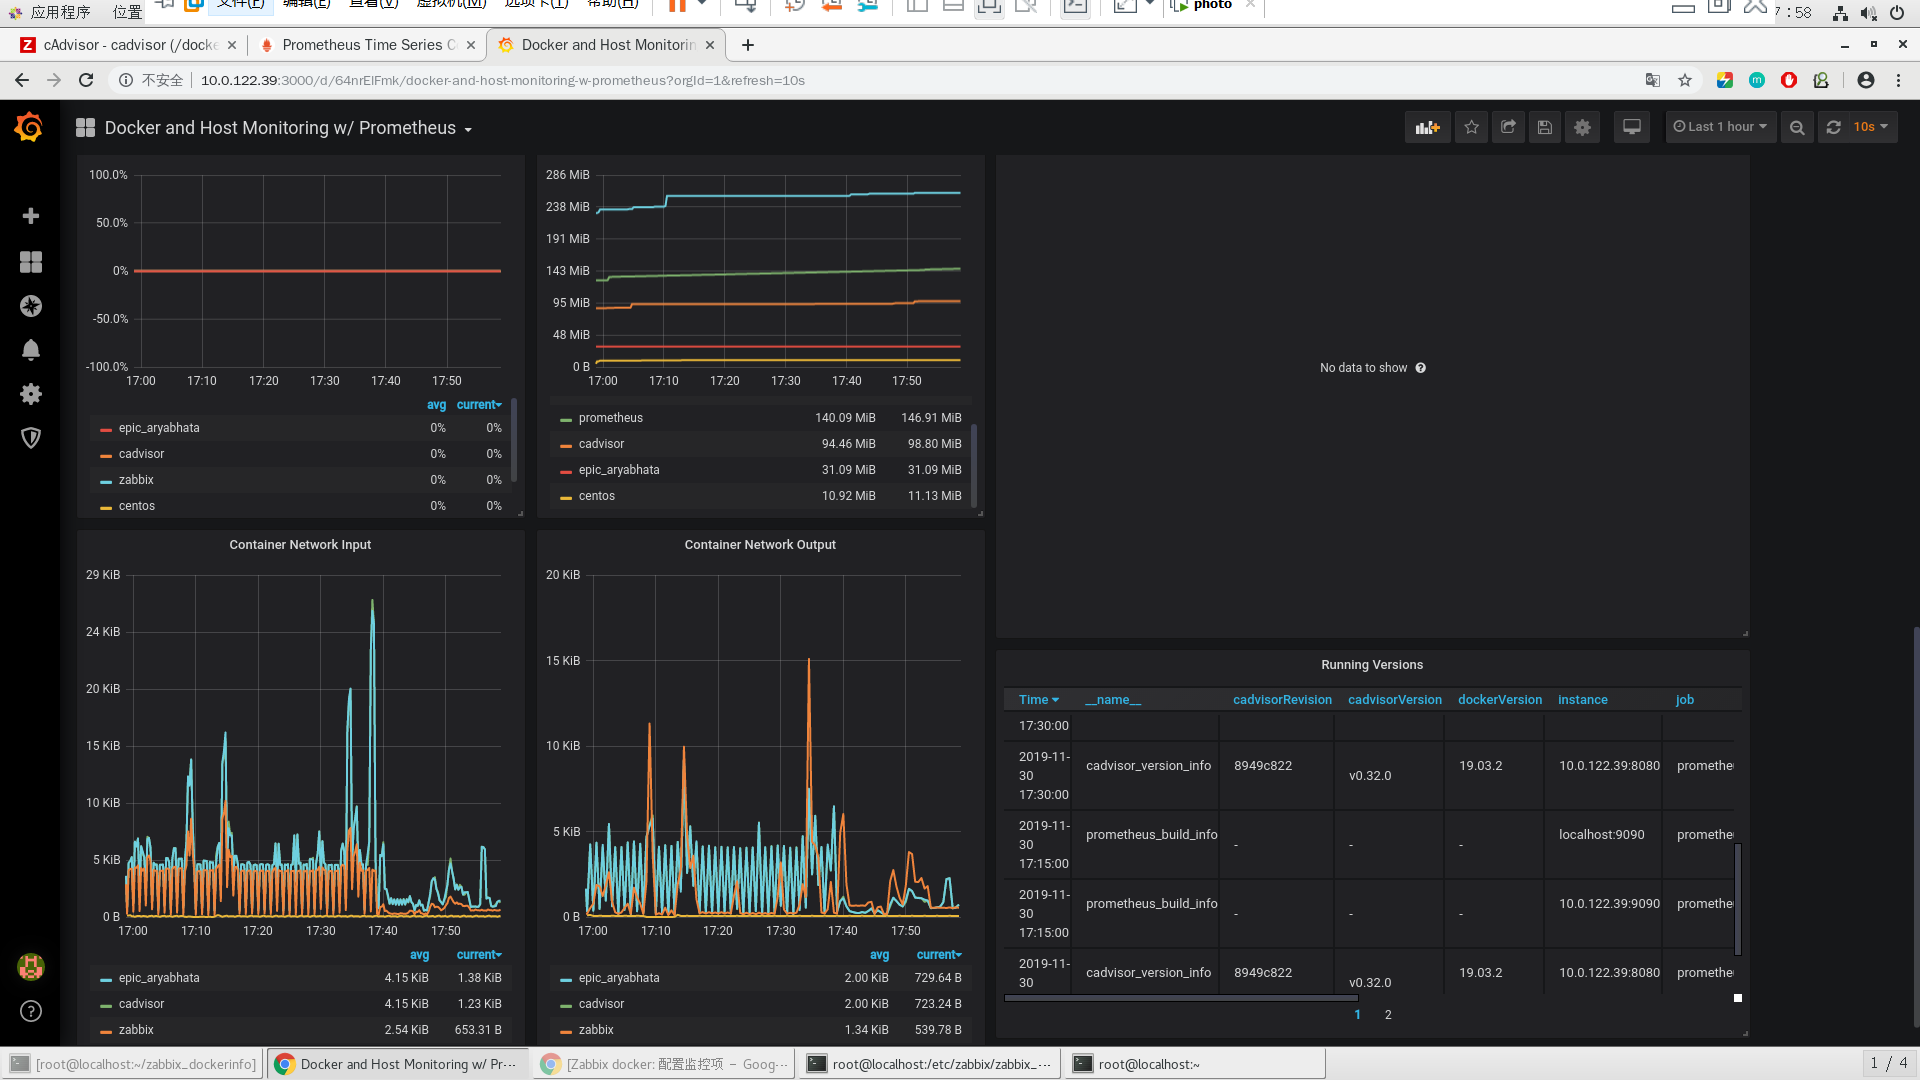Open the Last 1 hour time picker
Screen dimensions: 1920x1080
tap(1720, 127)
